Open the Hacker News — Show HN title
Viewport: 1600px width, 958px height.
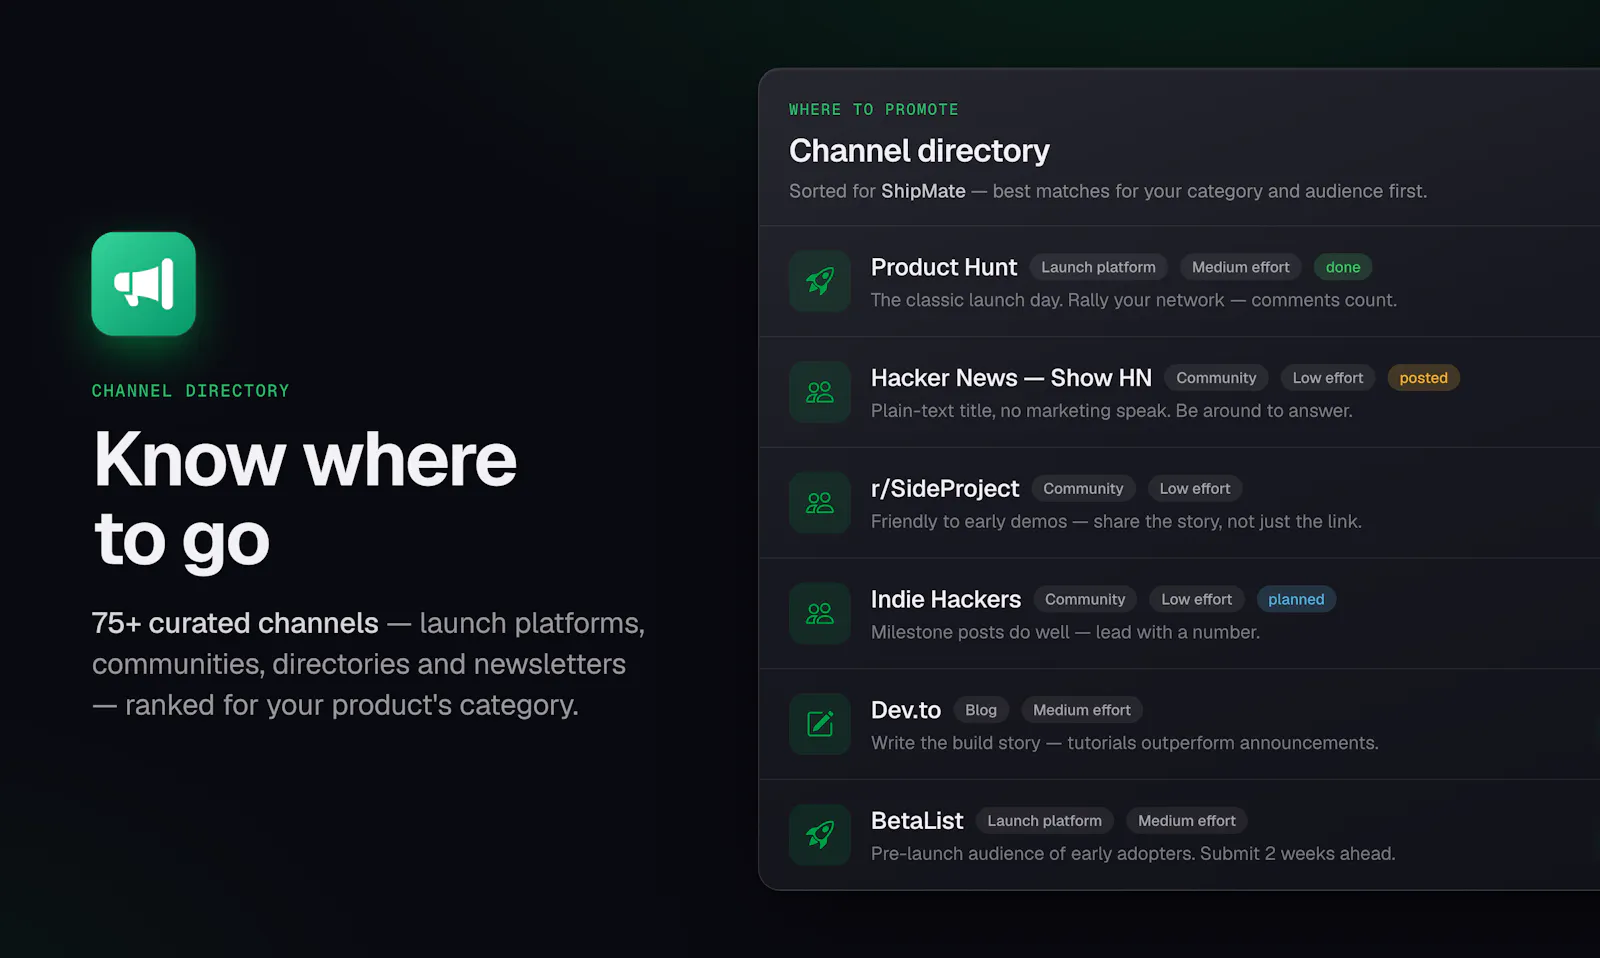(1011, 378)
